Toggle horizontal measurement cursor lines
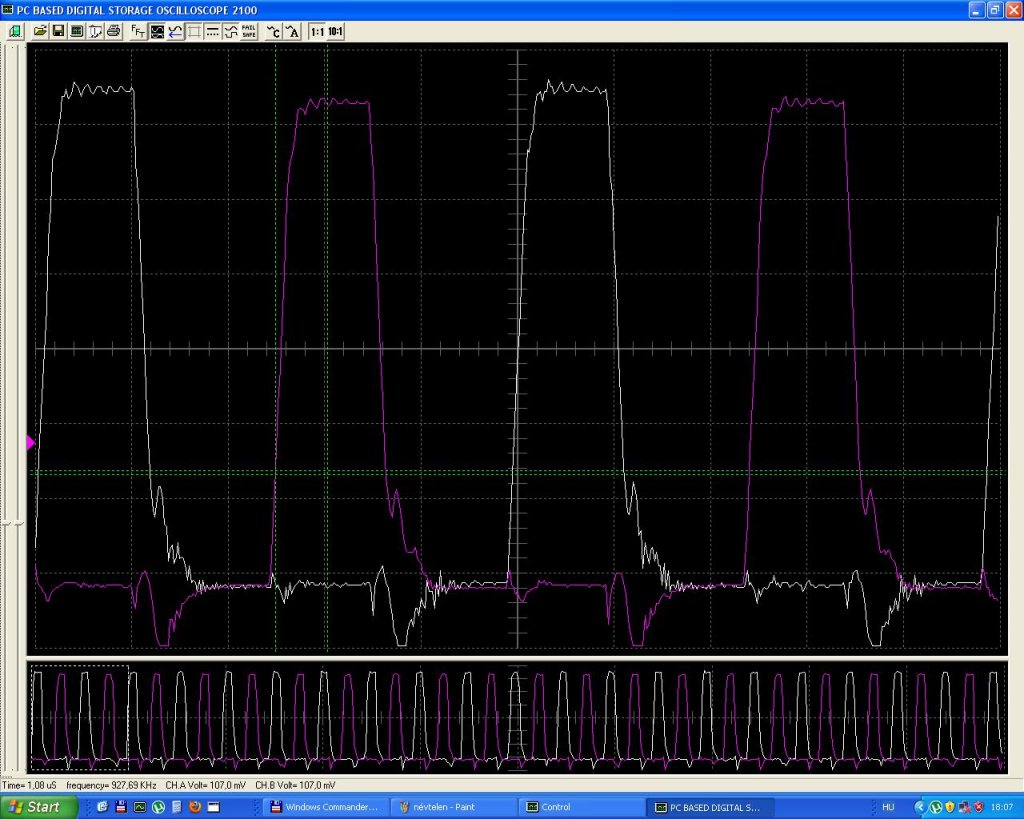This screenshot has width=1024, height=819. [212, 31]
